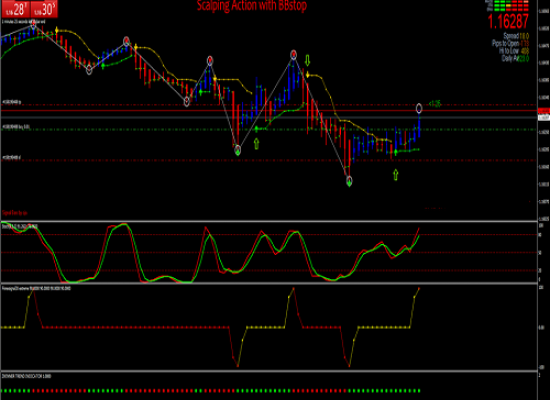The height and width of the screenshot is (400, 550).
Task: Select the lower red dashed stop level line
Action: tap(269, 160)
